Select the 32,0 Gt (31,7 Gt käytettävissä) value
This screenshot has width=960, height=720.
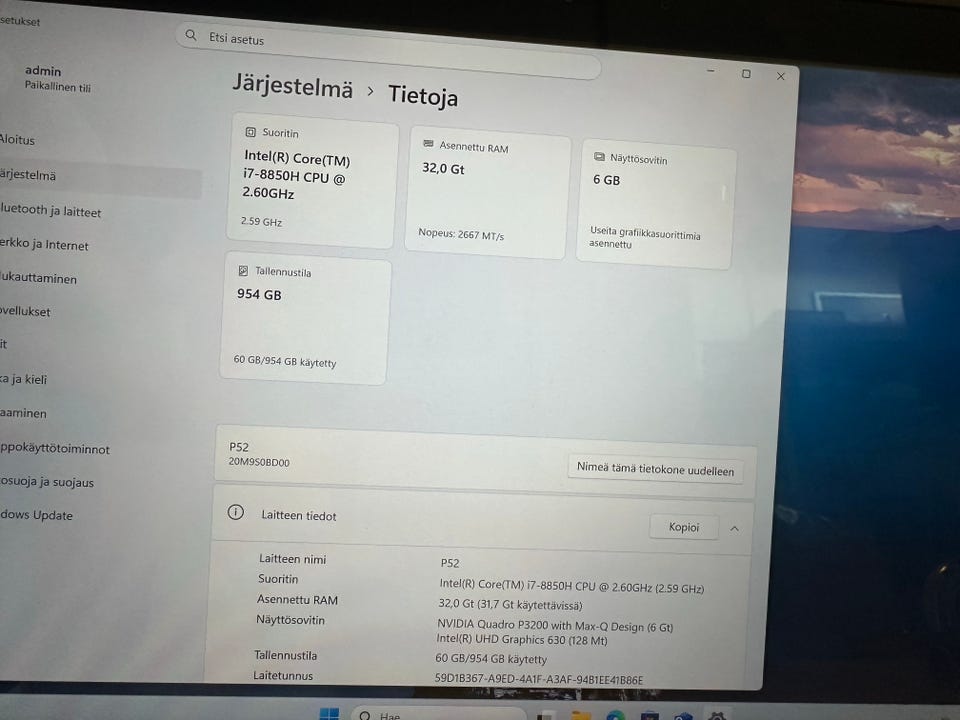[x=510, y=604]
